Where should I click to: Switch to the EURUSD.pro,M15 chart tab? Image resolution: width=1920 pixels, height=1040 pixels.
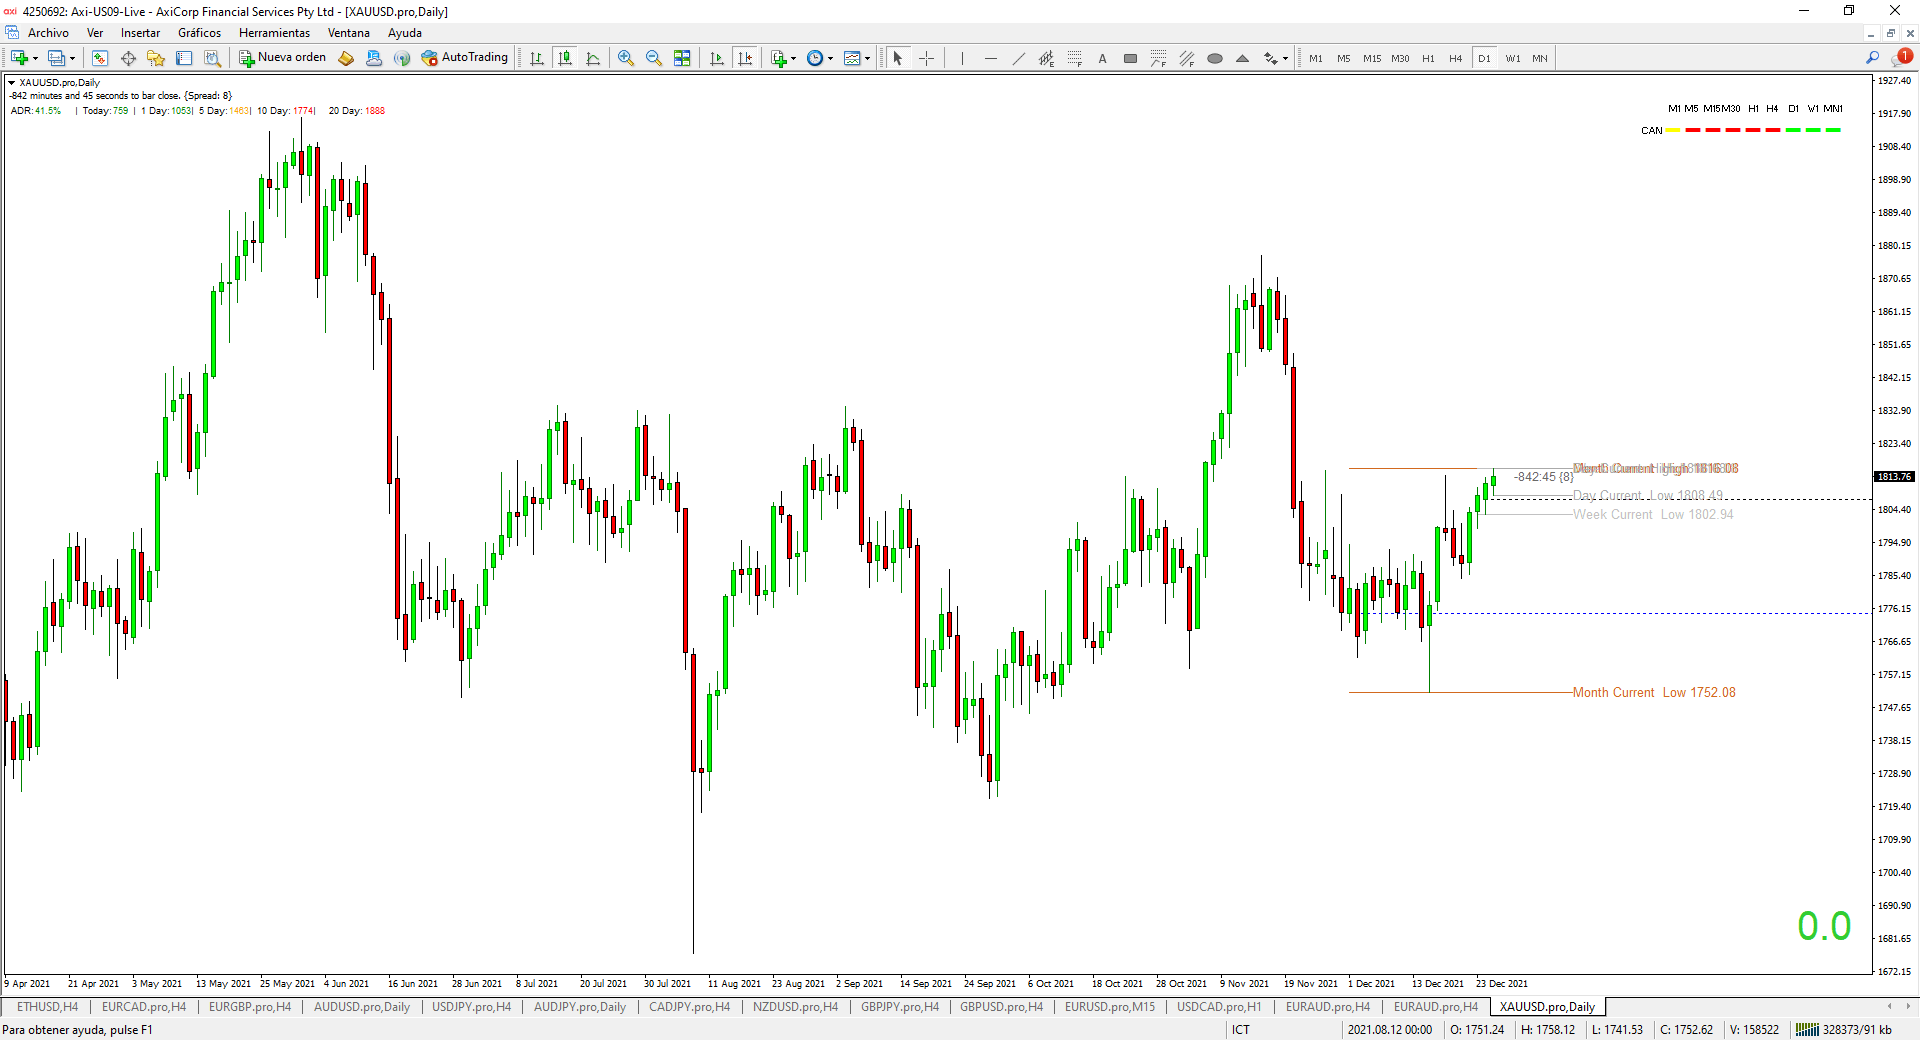coord(1109,1007)
